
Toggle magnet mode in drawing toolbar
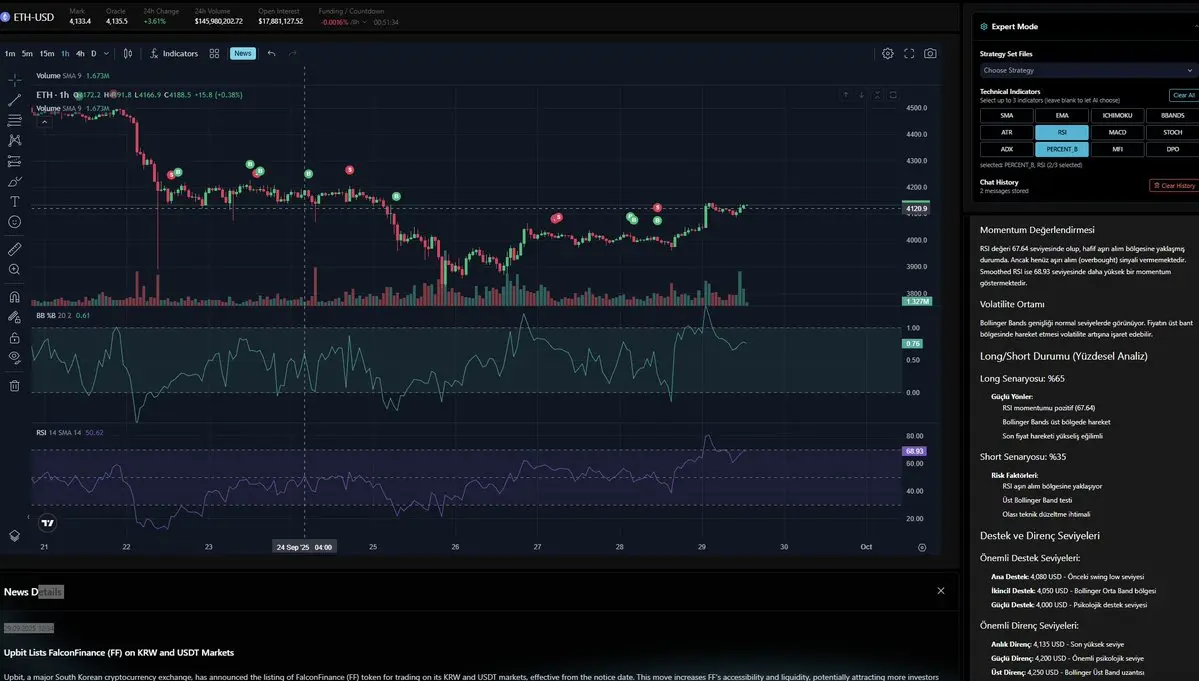point(15,297)
